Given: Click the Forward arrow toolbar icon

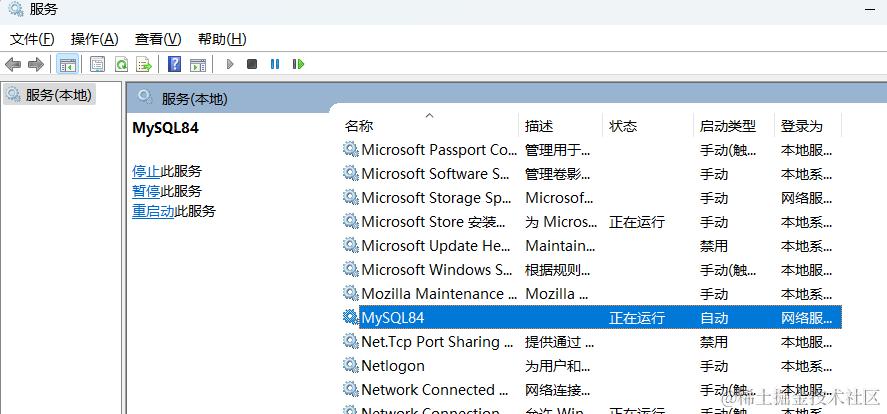Looking at the screenshot, I should [x=36, y=64].
